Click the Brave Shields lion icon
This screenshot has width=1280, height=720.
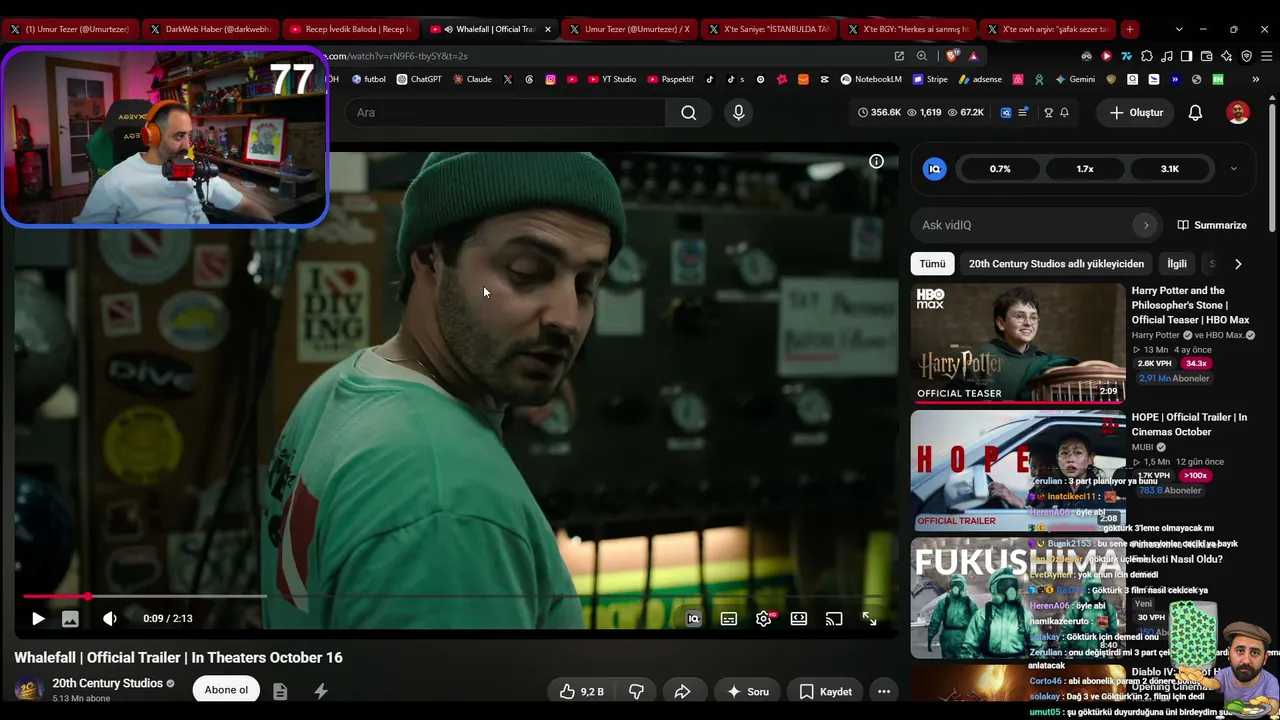click(951, 56)
